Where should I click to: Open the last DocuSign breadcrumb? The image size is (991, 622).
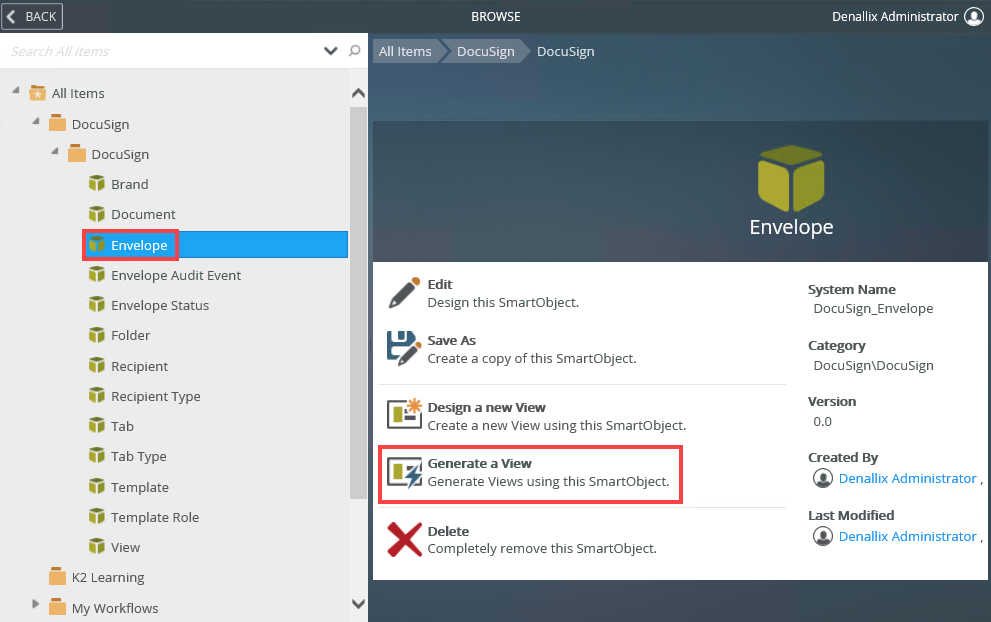click(566, 51)
